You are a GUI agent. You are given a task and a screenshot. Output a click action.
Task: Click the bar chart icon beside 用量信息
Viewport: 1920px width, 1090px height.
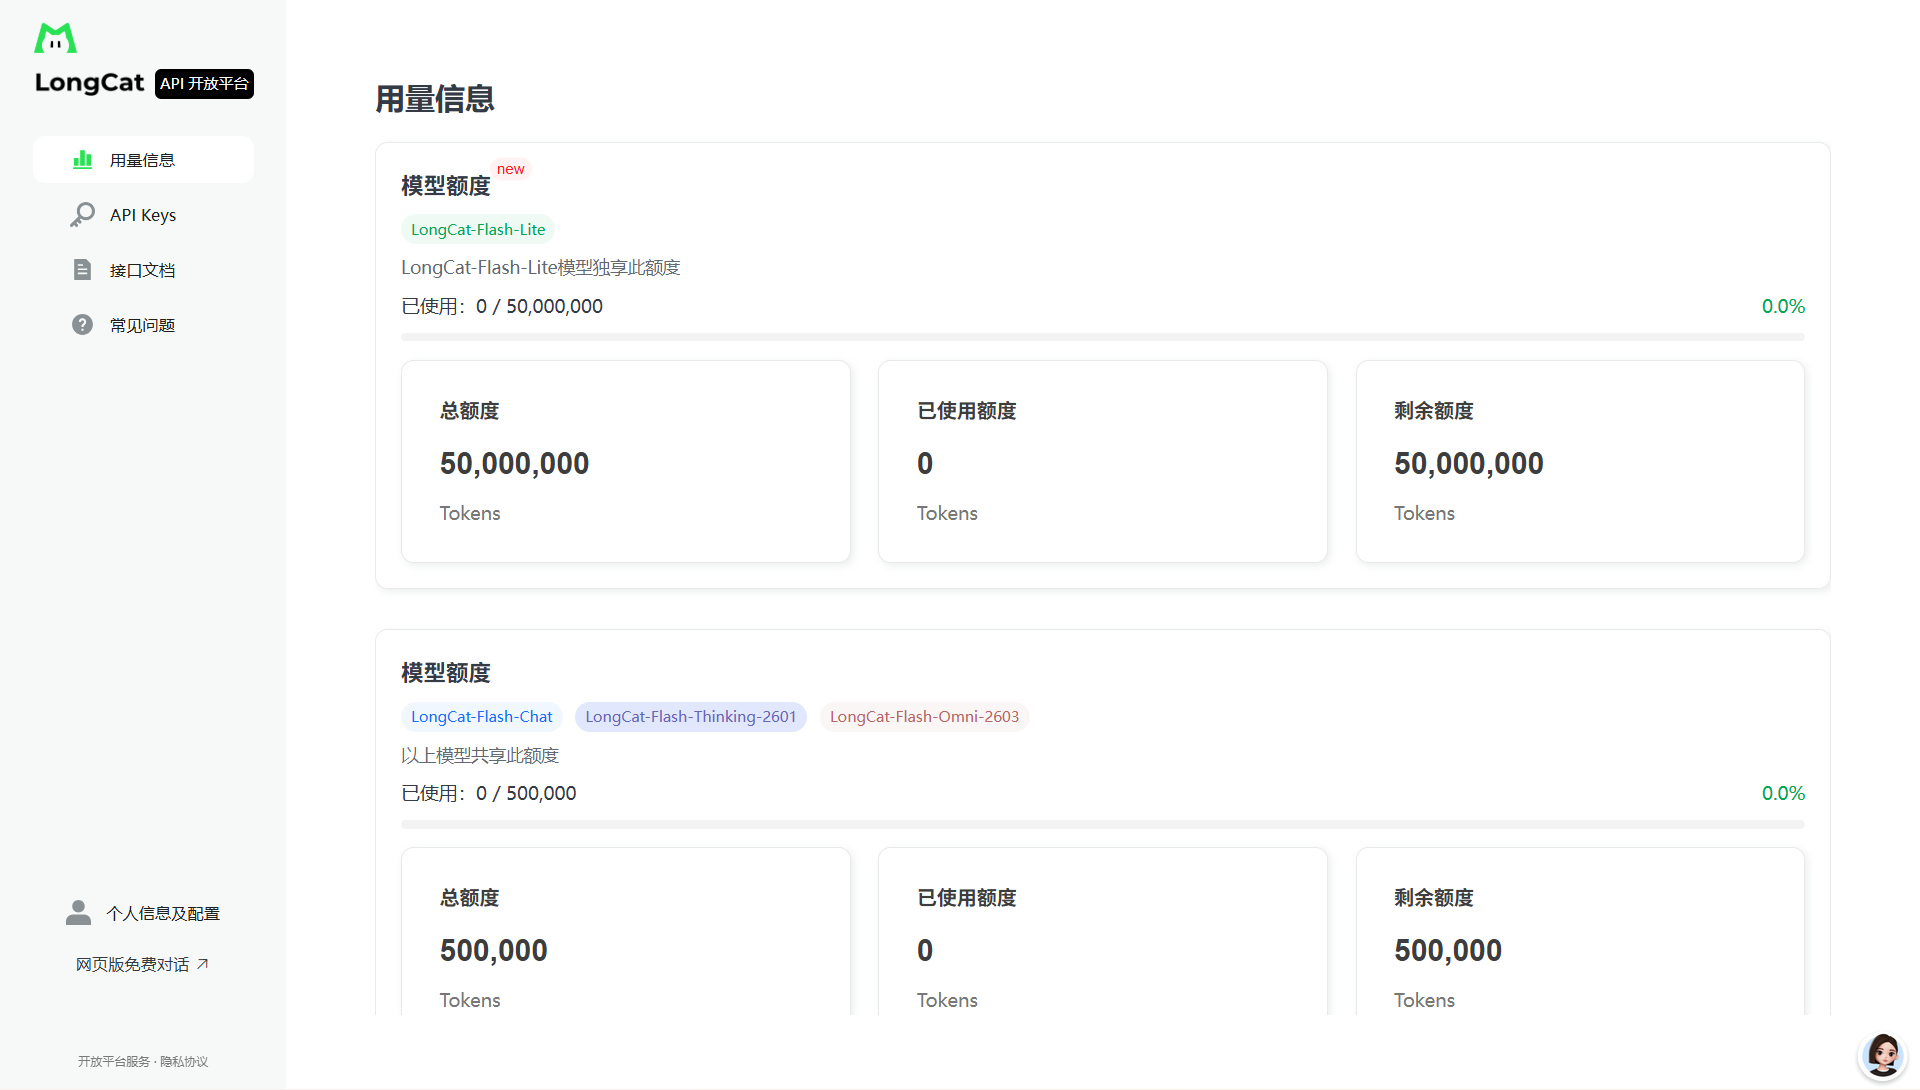(82, 160)
